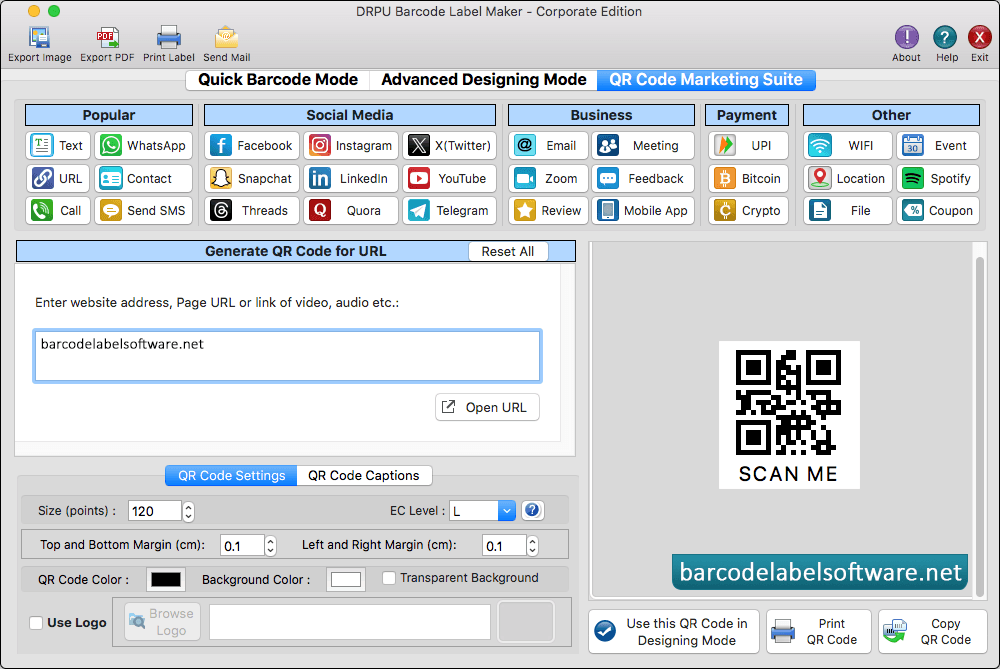
Task: Click Use this QR Code in Designing Mode
Action: pos(673,631)
